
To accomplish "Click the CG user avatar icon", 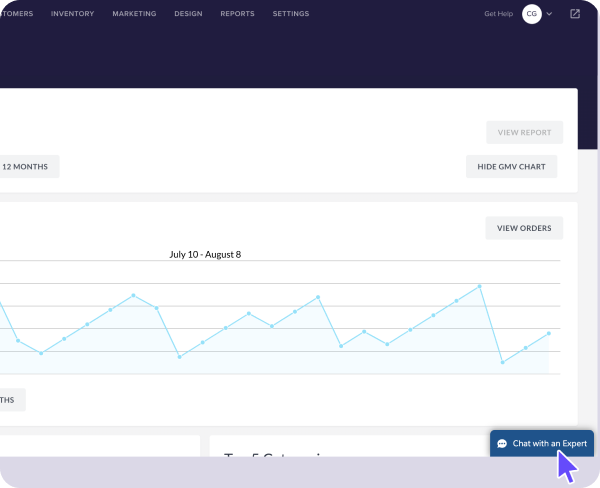I will [532, 14].
